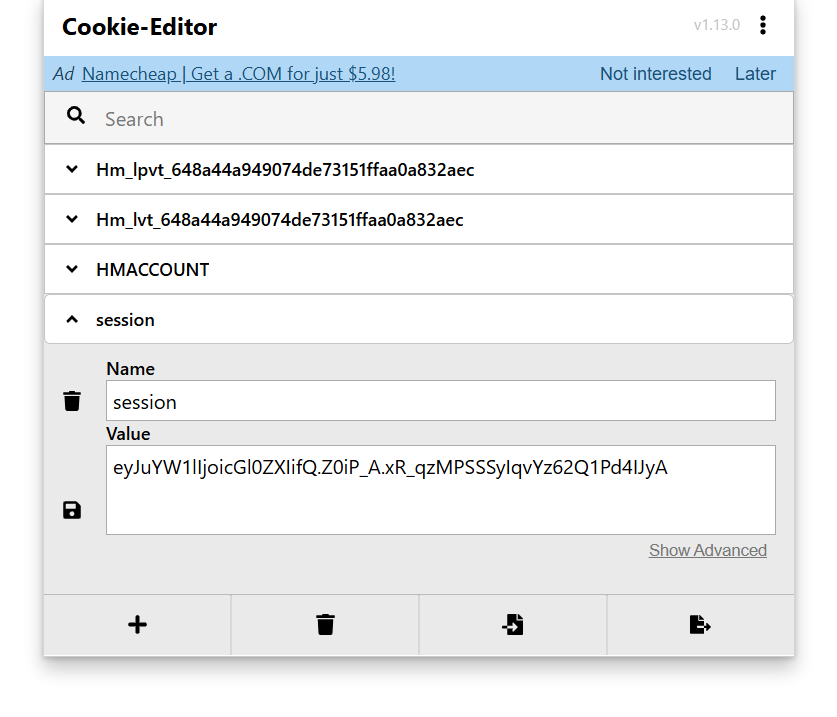Click Show Advanced for more cookie options
Screen dimensions: 837x717
707,551
